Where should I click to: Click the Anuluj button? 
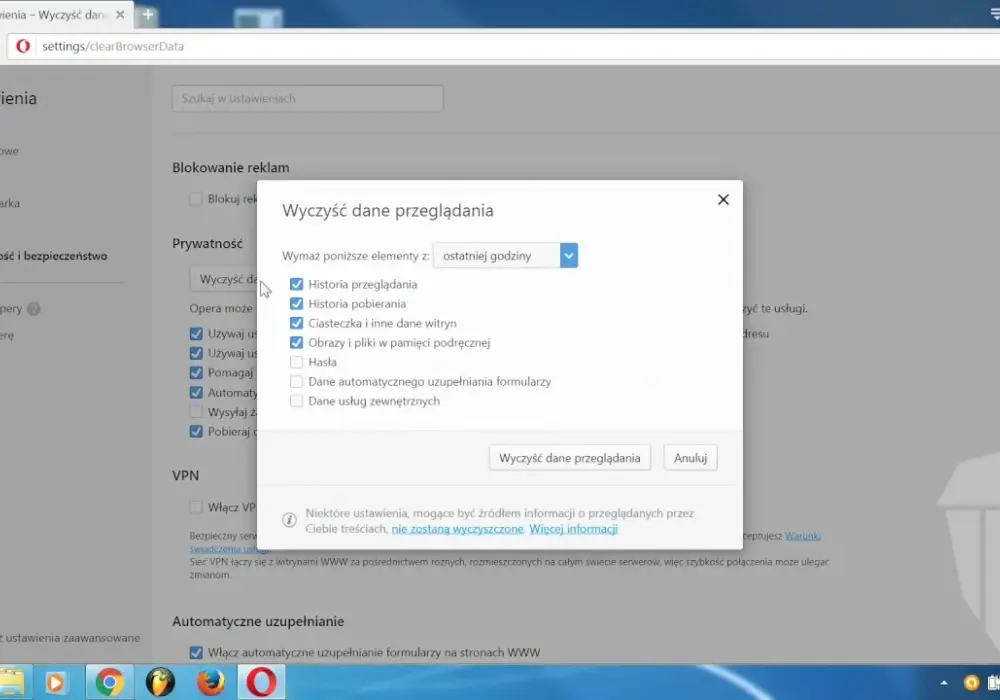690,458
